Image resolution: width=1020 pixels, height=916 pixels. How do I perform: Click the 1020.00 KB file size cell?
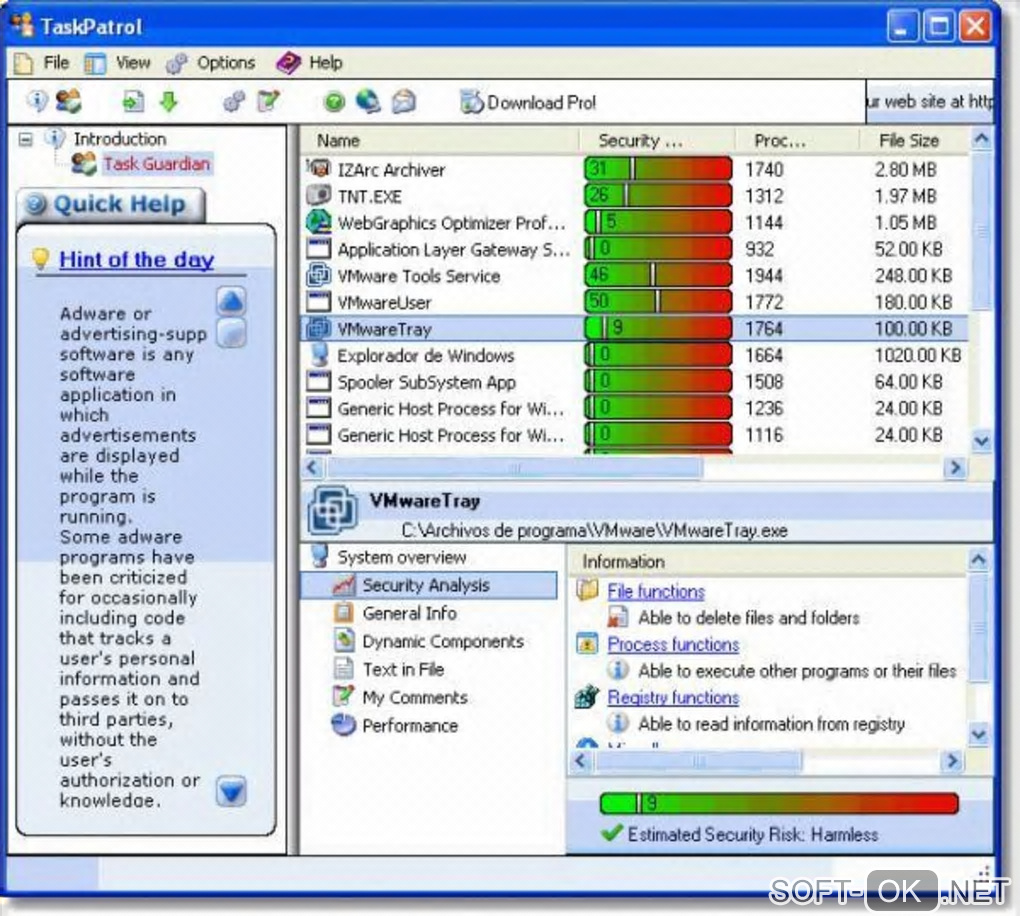click(x=917, y=355)
